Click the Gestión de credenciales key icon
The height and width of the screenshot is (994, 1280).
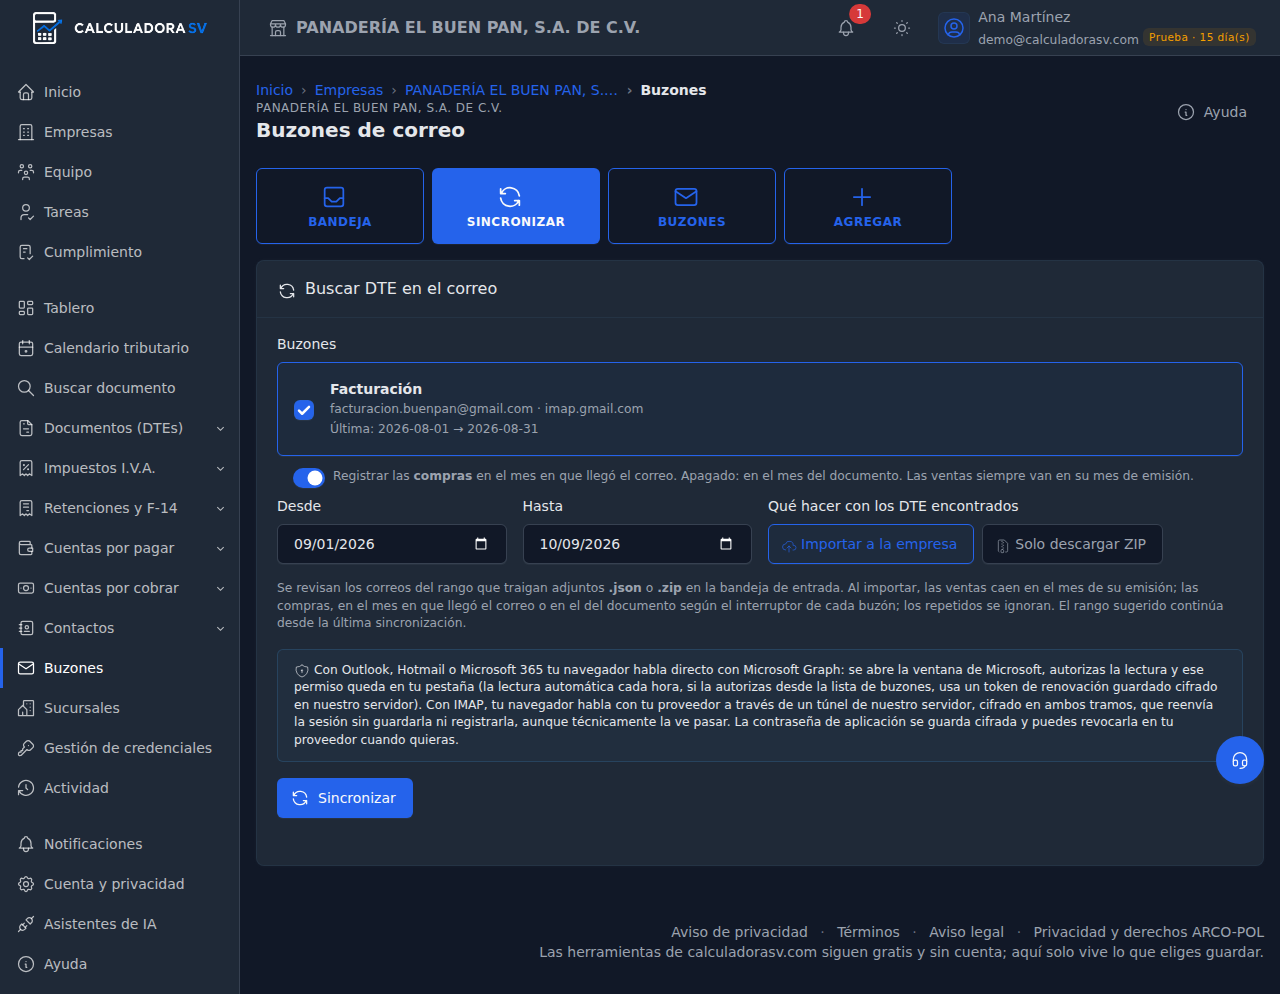click(x=26, y=748)
